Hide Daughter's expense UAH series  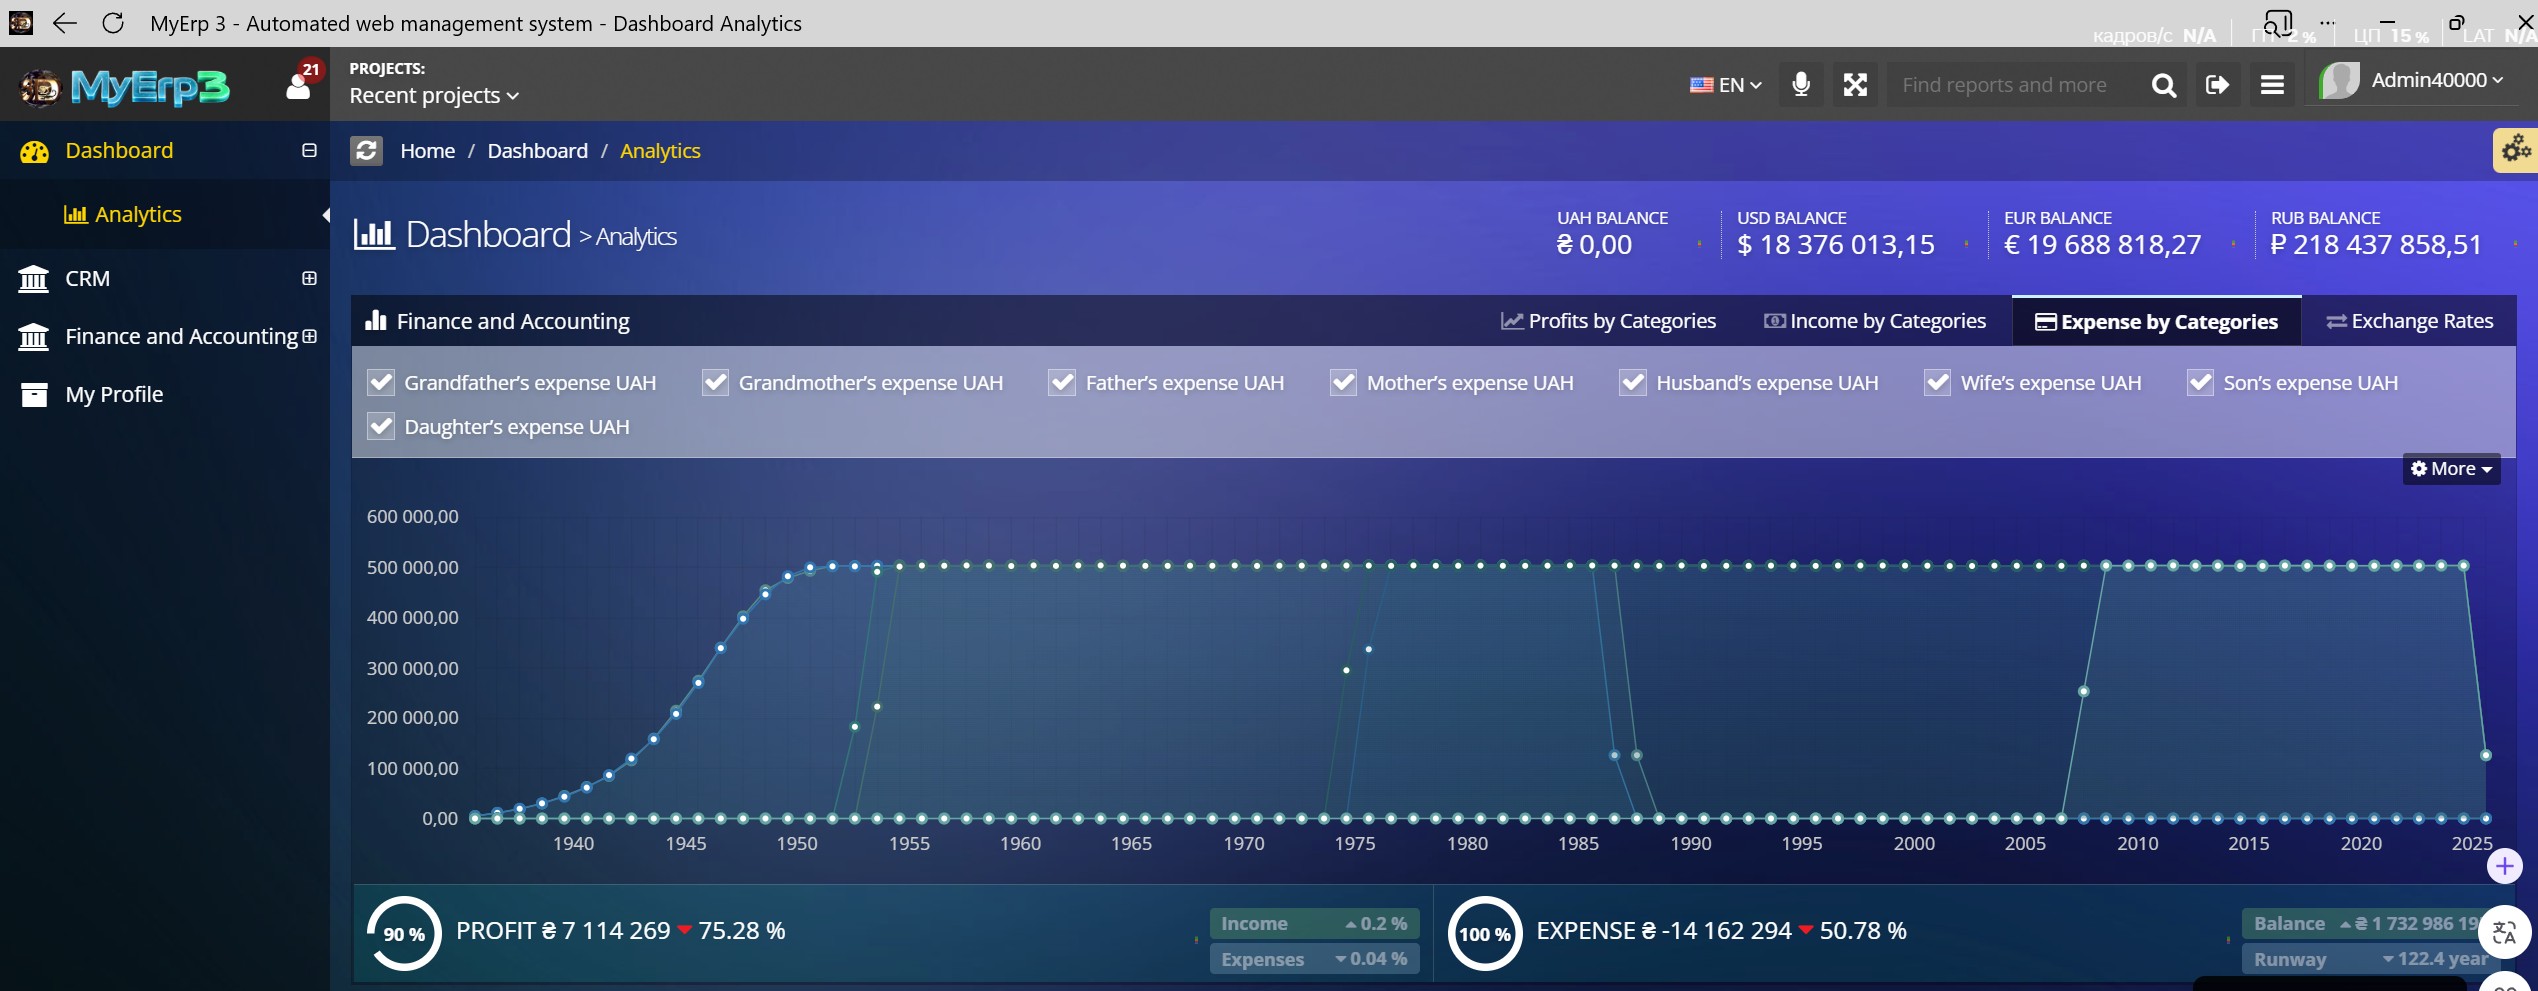coord(381,427)
